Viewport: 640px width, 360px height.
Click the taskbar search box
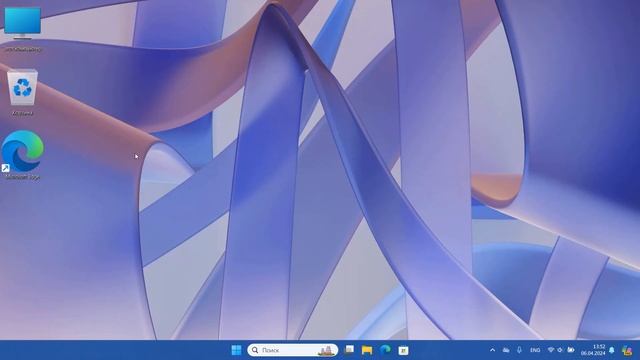293,350
